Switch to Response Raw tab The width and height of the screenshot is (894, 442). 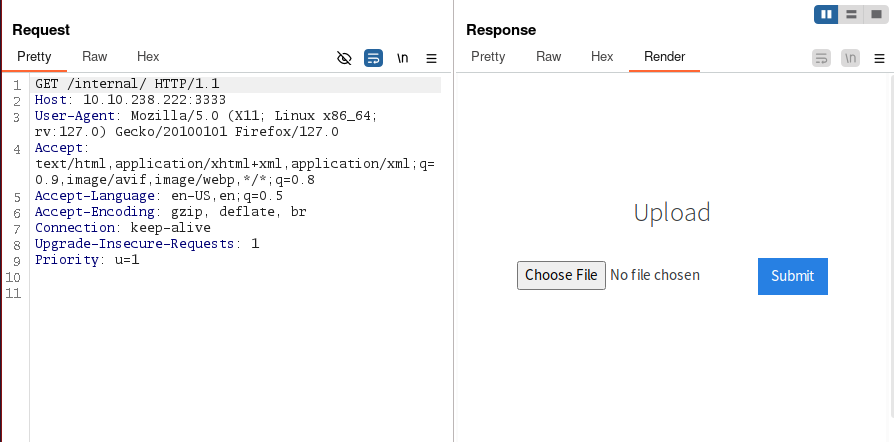coord(549,57)
